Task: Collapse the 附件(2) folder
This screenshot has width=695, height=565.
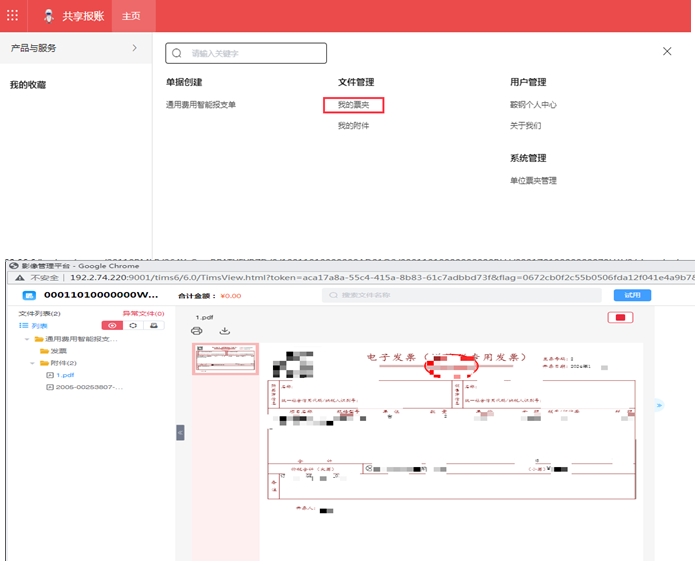Action: tap(32, 363)
